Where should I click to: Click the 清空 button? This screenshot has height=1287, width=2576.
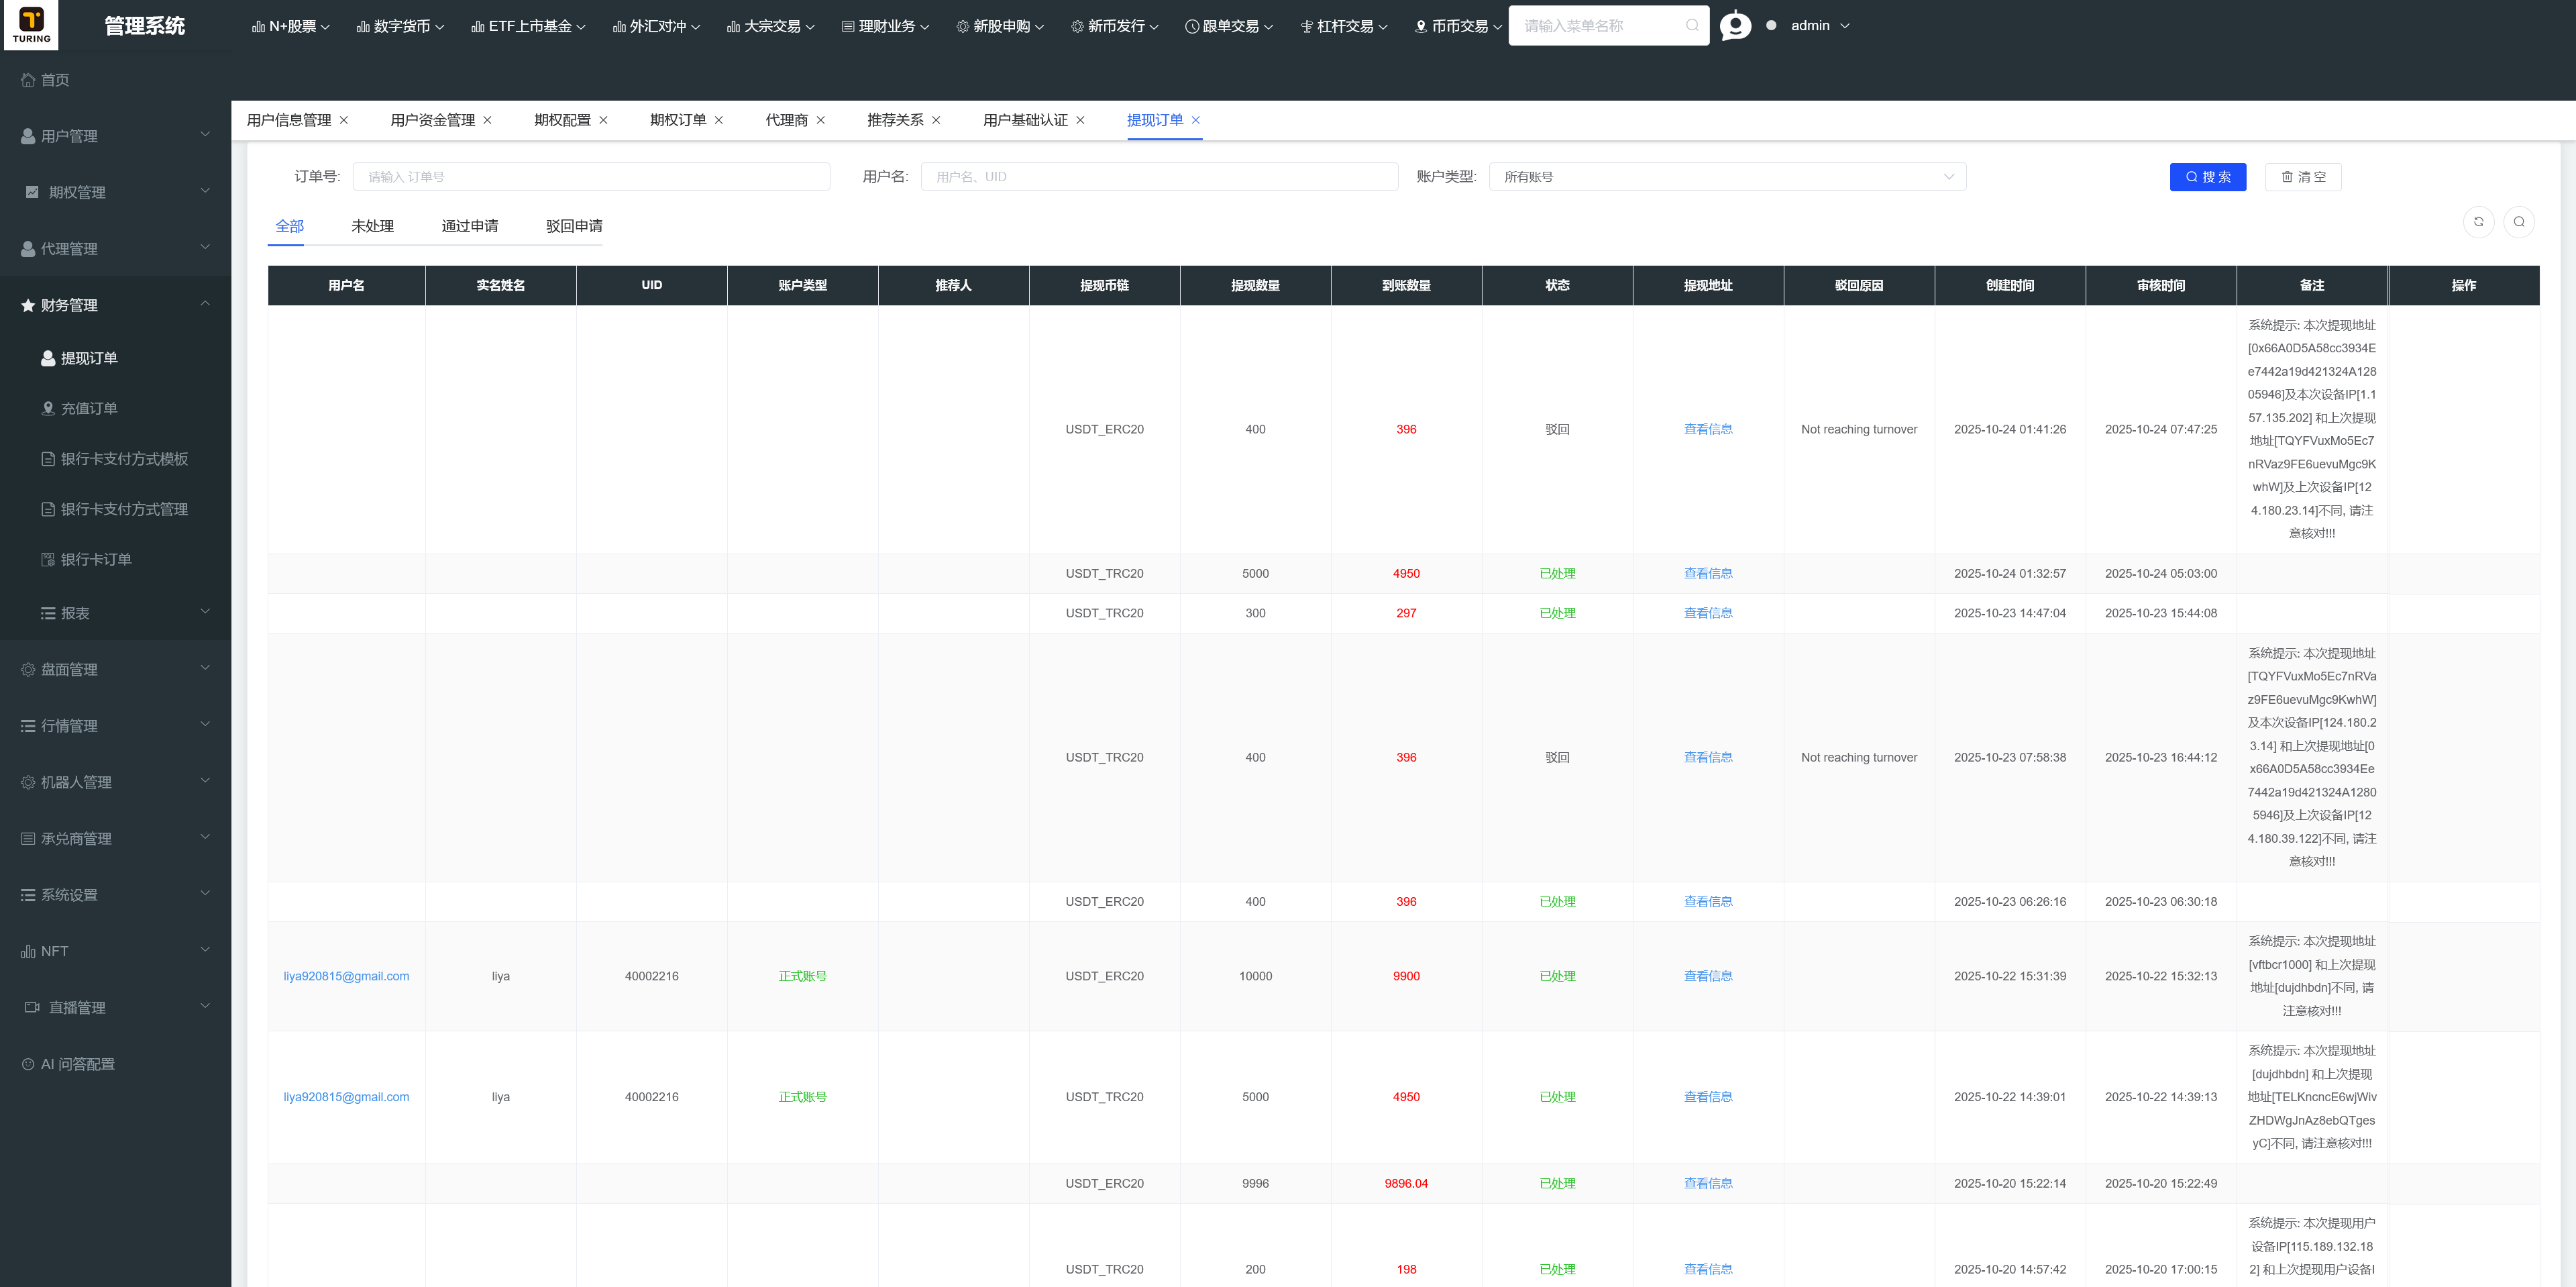coord(2302,177)
